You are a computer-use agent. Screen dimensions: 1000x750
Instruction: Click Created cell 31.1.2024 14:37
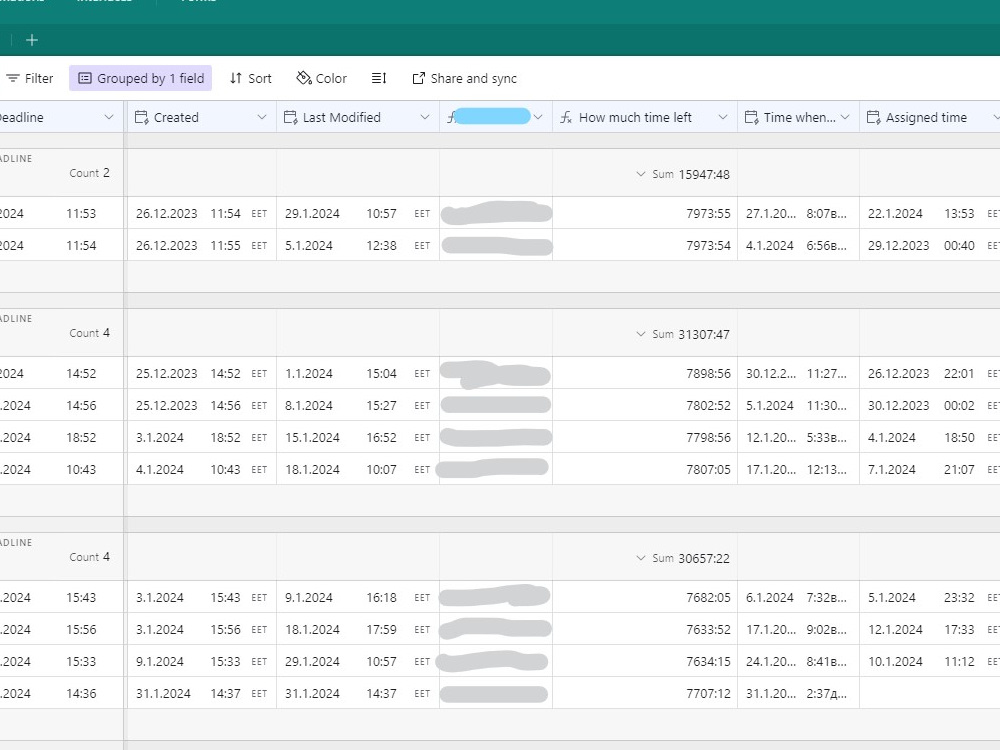tap(202, 693)
